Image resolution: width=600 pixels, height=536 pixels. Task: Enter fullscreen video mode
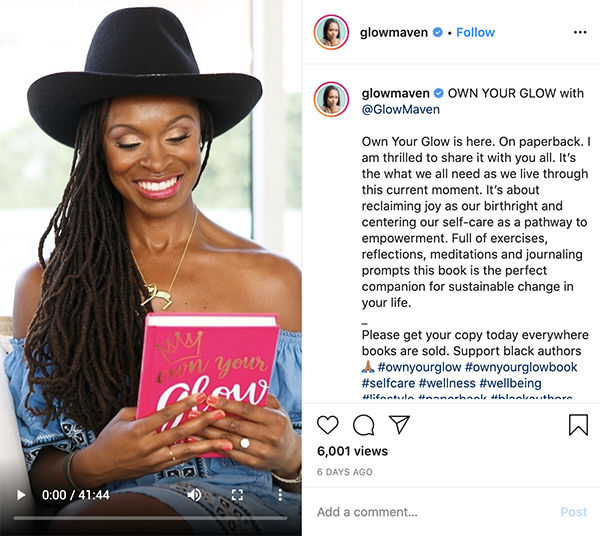click(237, 495)
